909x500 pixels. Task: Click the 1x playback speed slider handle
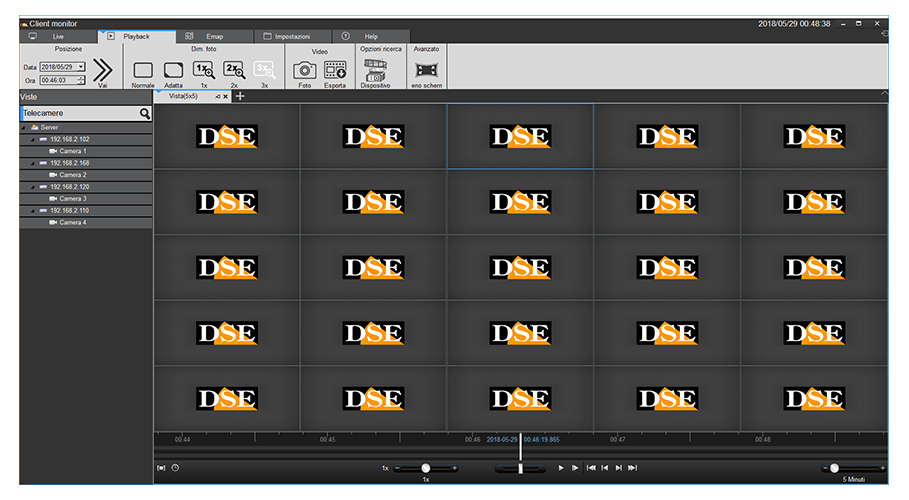[425, 468]
